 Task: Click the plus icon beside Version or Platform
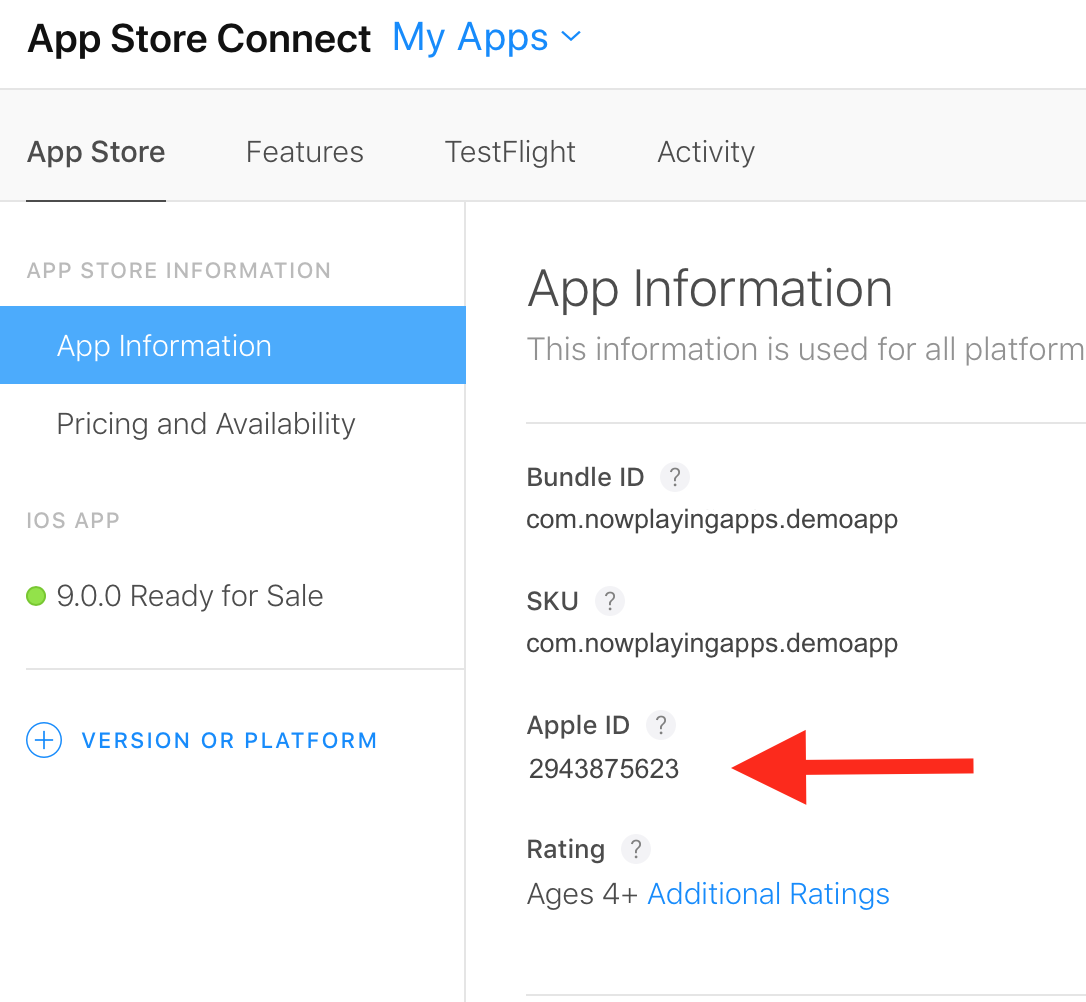click(x=44, y=741)
